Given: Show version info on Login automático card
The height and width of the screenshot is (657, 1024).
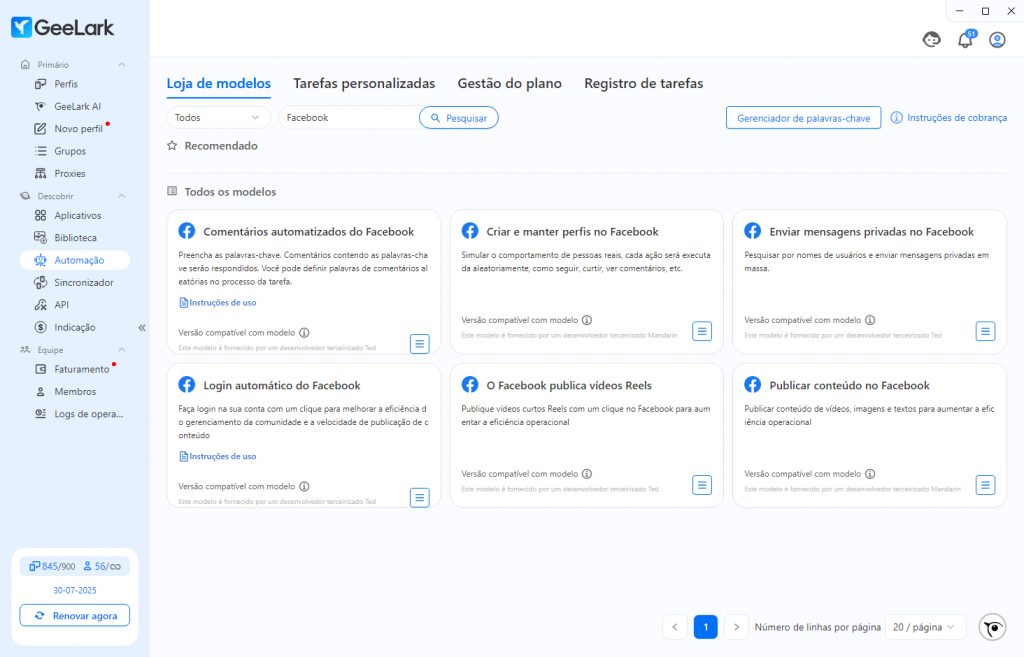Looking at the screenshot, I should click(304, 487).
